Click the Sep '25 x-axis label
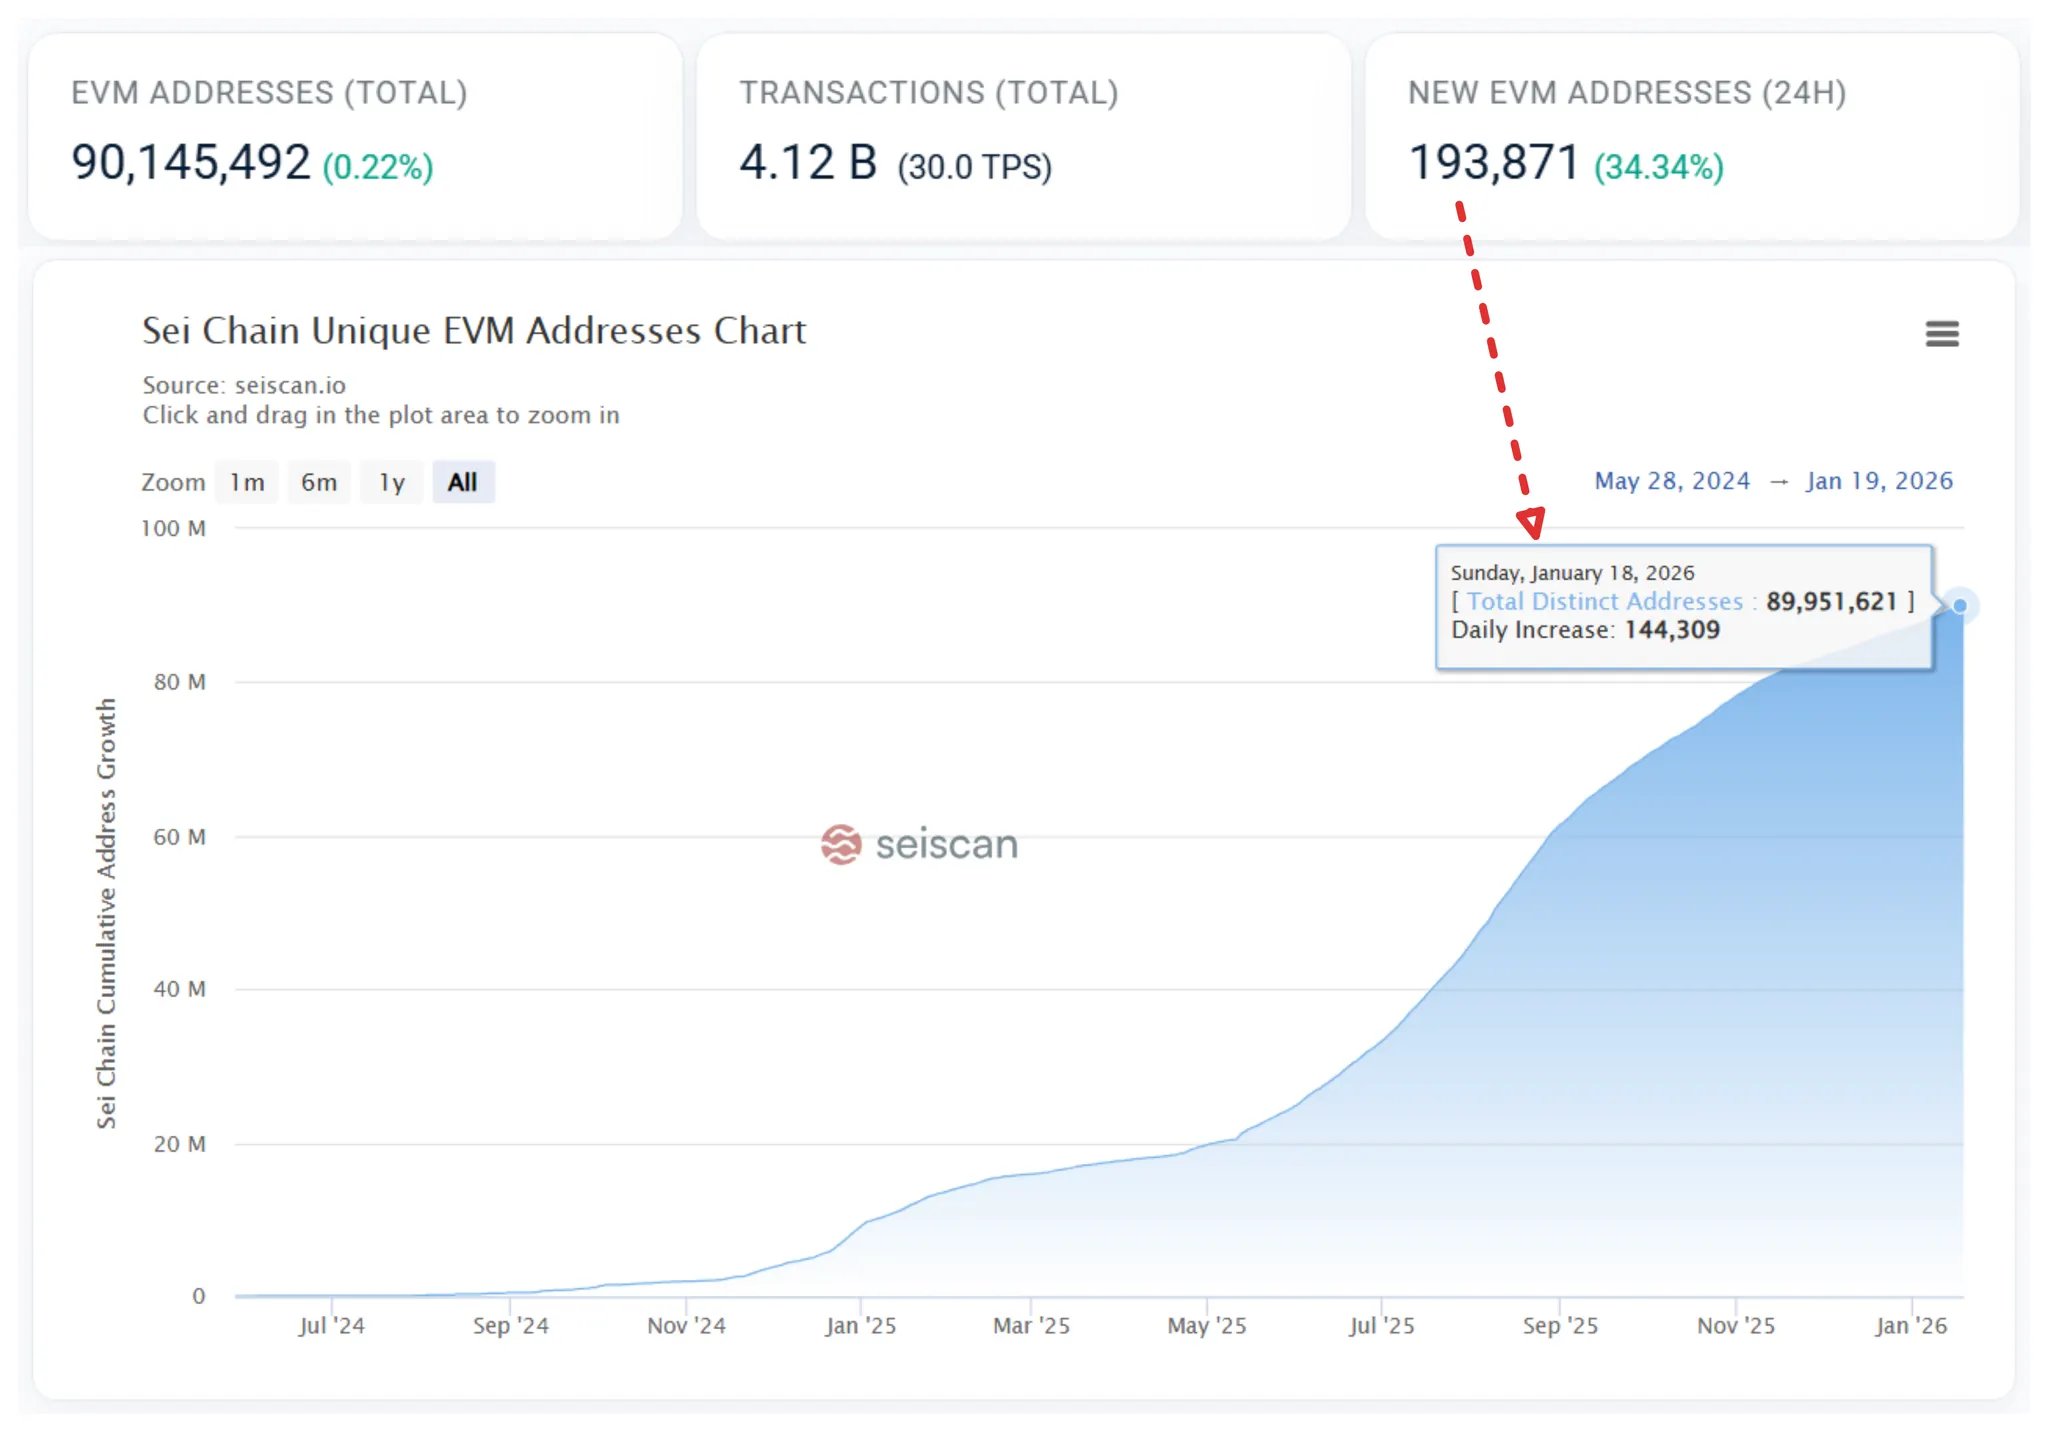The image size is (2048, 1431). pyautogui.click(x=1560, y=1325)
